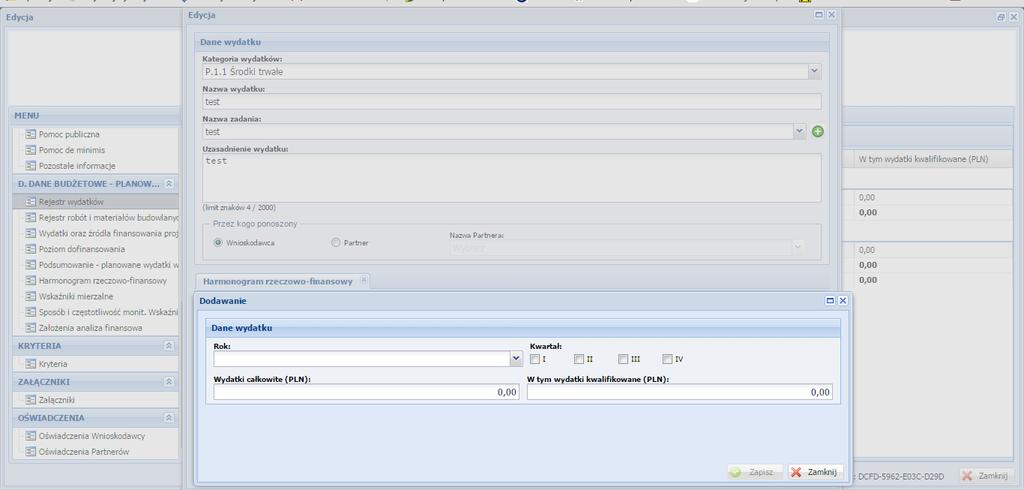Viewport: 1024px width, 490px height.
Task: Select the Partner radio button
Action: click(336, 242)
